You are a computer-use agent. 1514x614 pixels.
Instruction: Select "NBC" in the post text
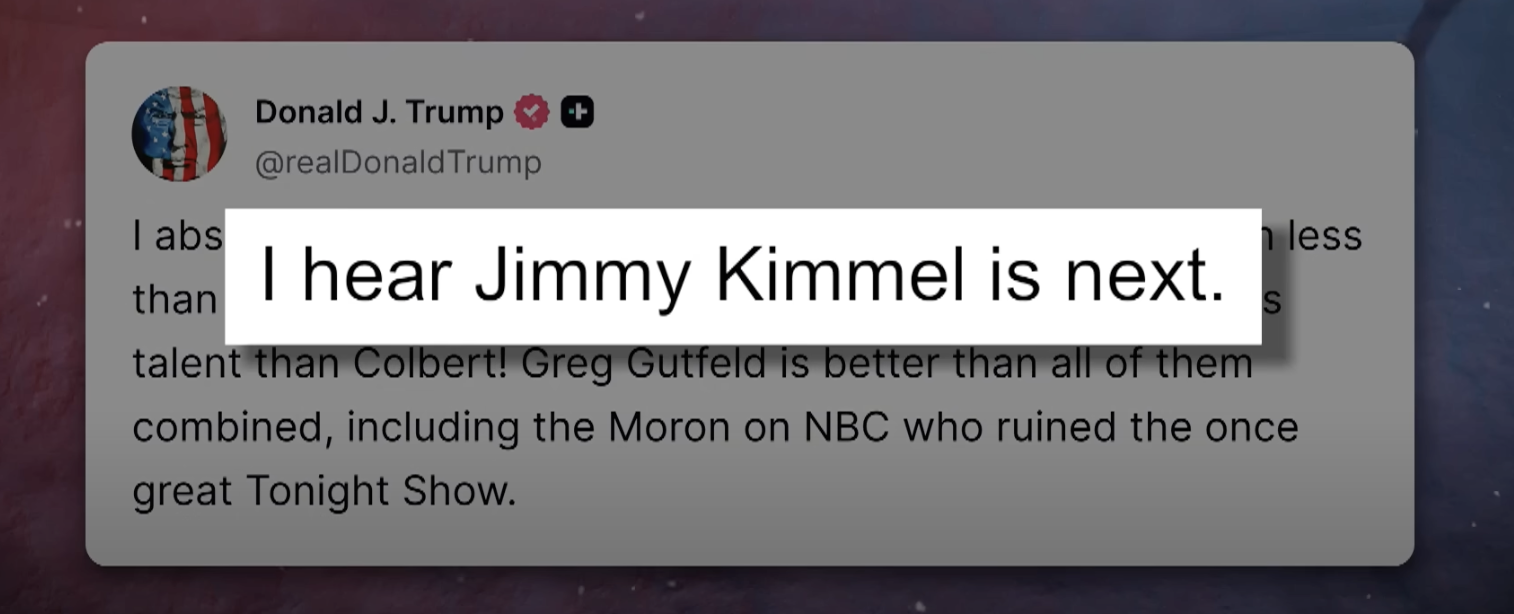click(x=841, y=428)
